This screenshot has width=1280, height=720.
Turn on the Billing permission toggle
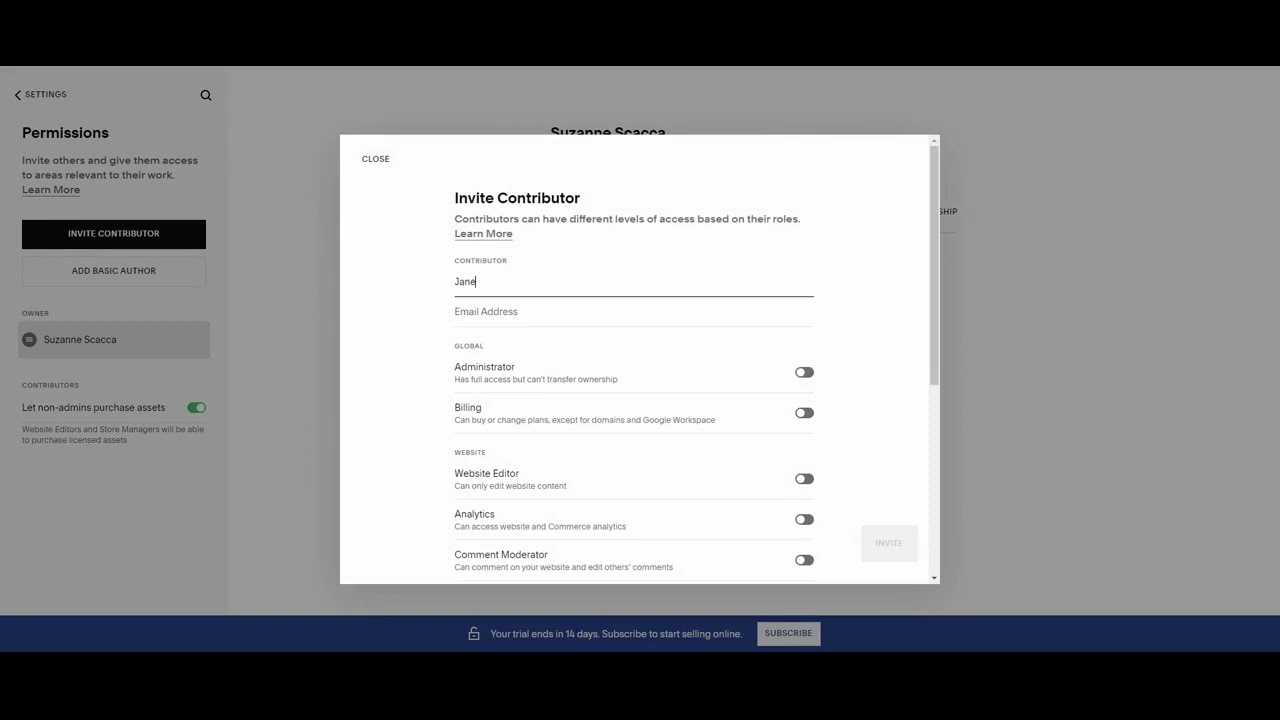click(x=804, y=413)
